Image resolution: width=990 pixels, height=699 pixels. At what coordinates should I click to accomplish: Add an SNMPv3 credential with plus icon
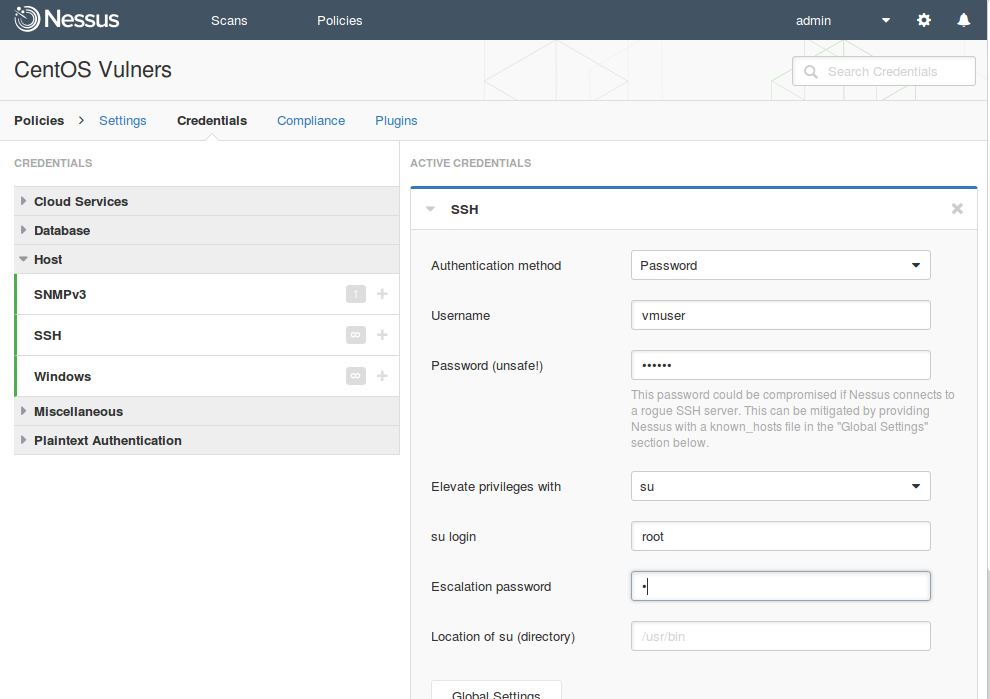click(382, 294)
